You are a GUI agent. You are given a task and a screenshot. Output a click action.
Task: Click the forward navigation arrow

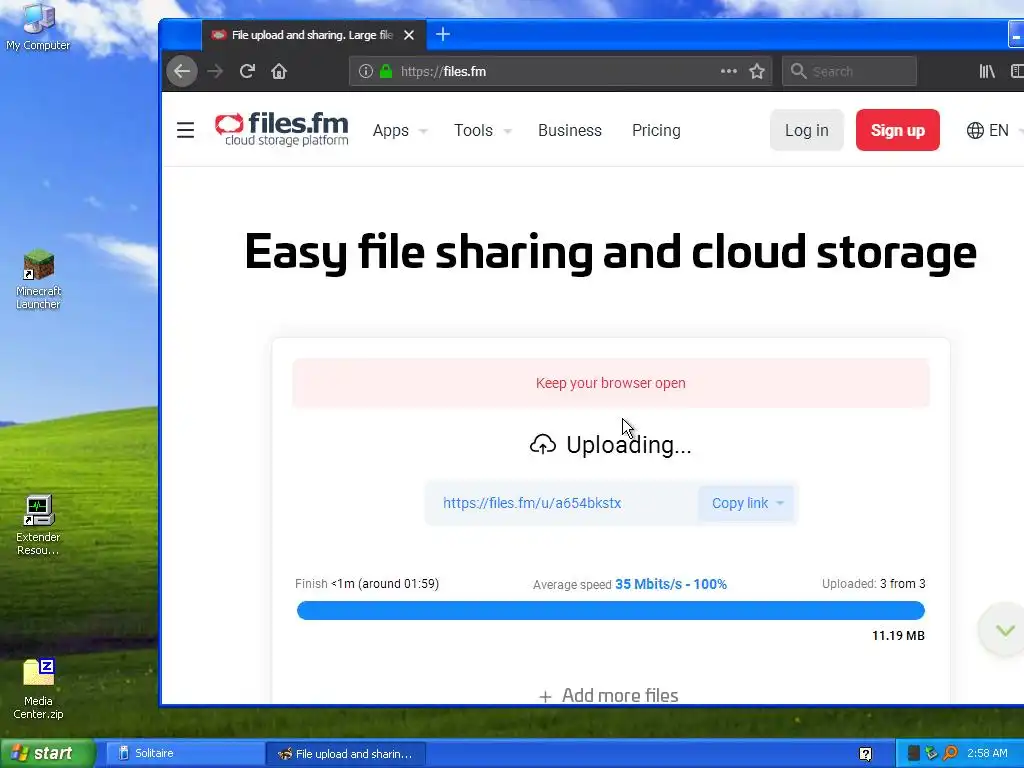pyautogui.click(x=215, y=71)
